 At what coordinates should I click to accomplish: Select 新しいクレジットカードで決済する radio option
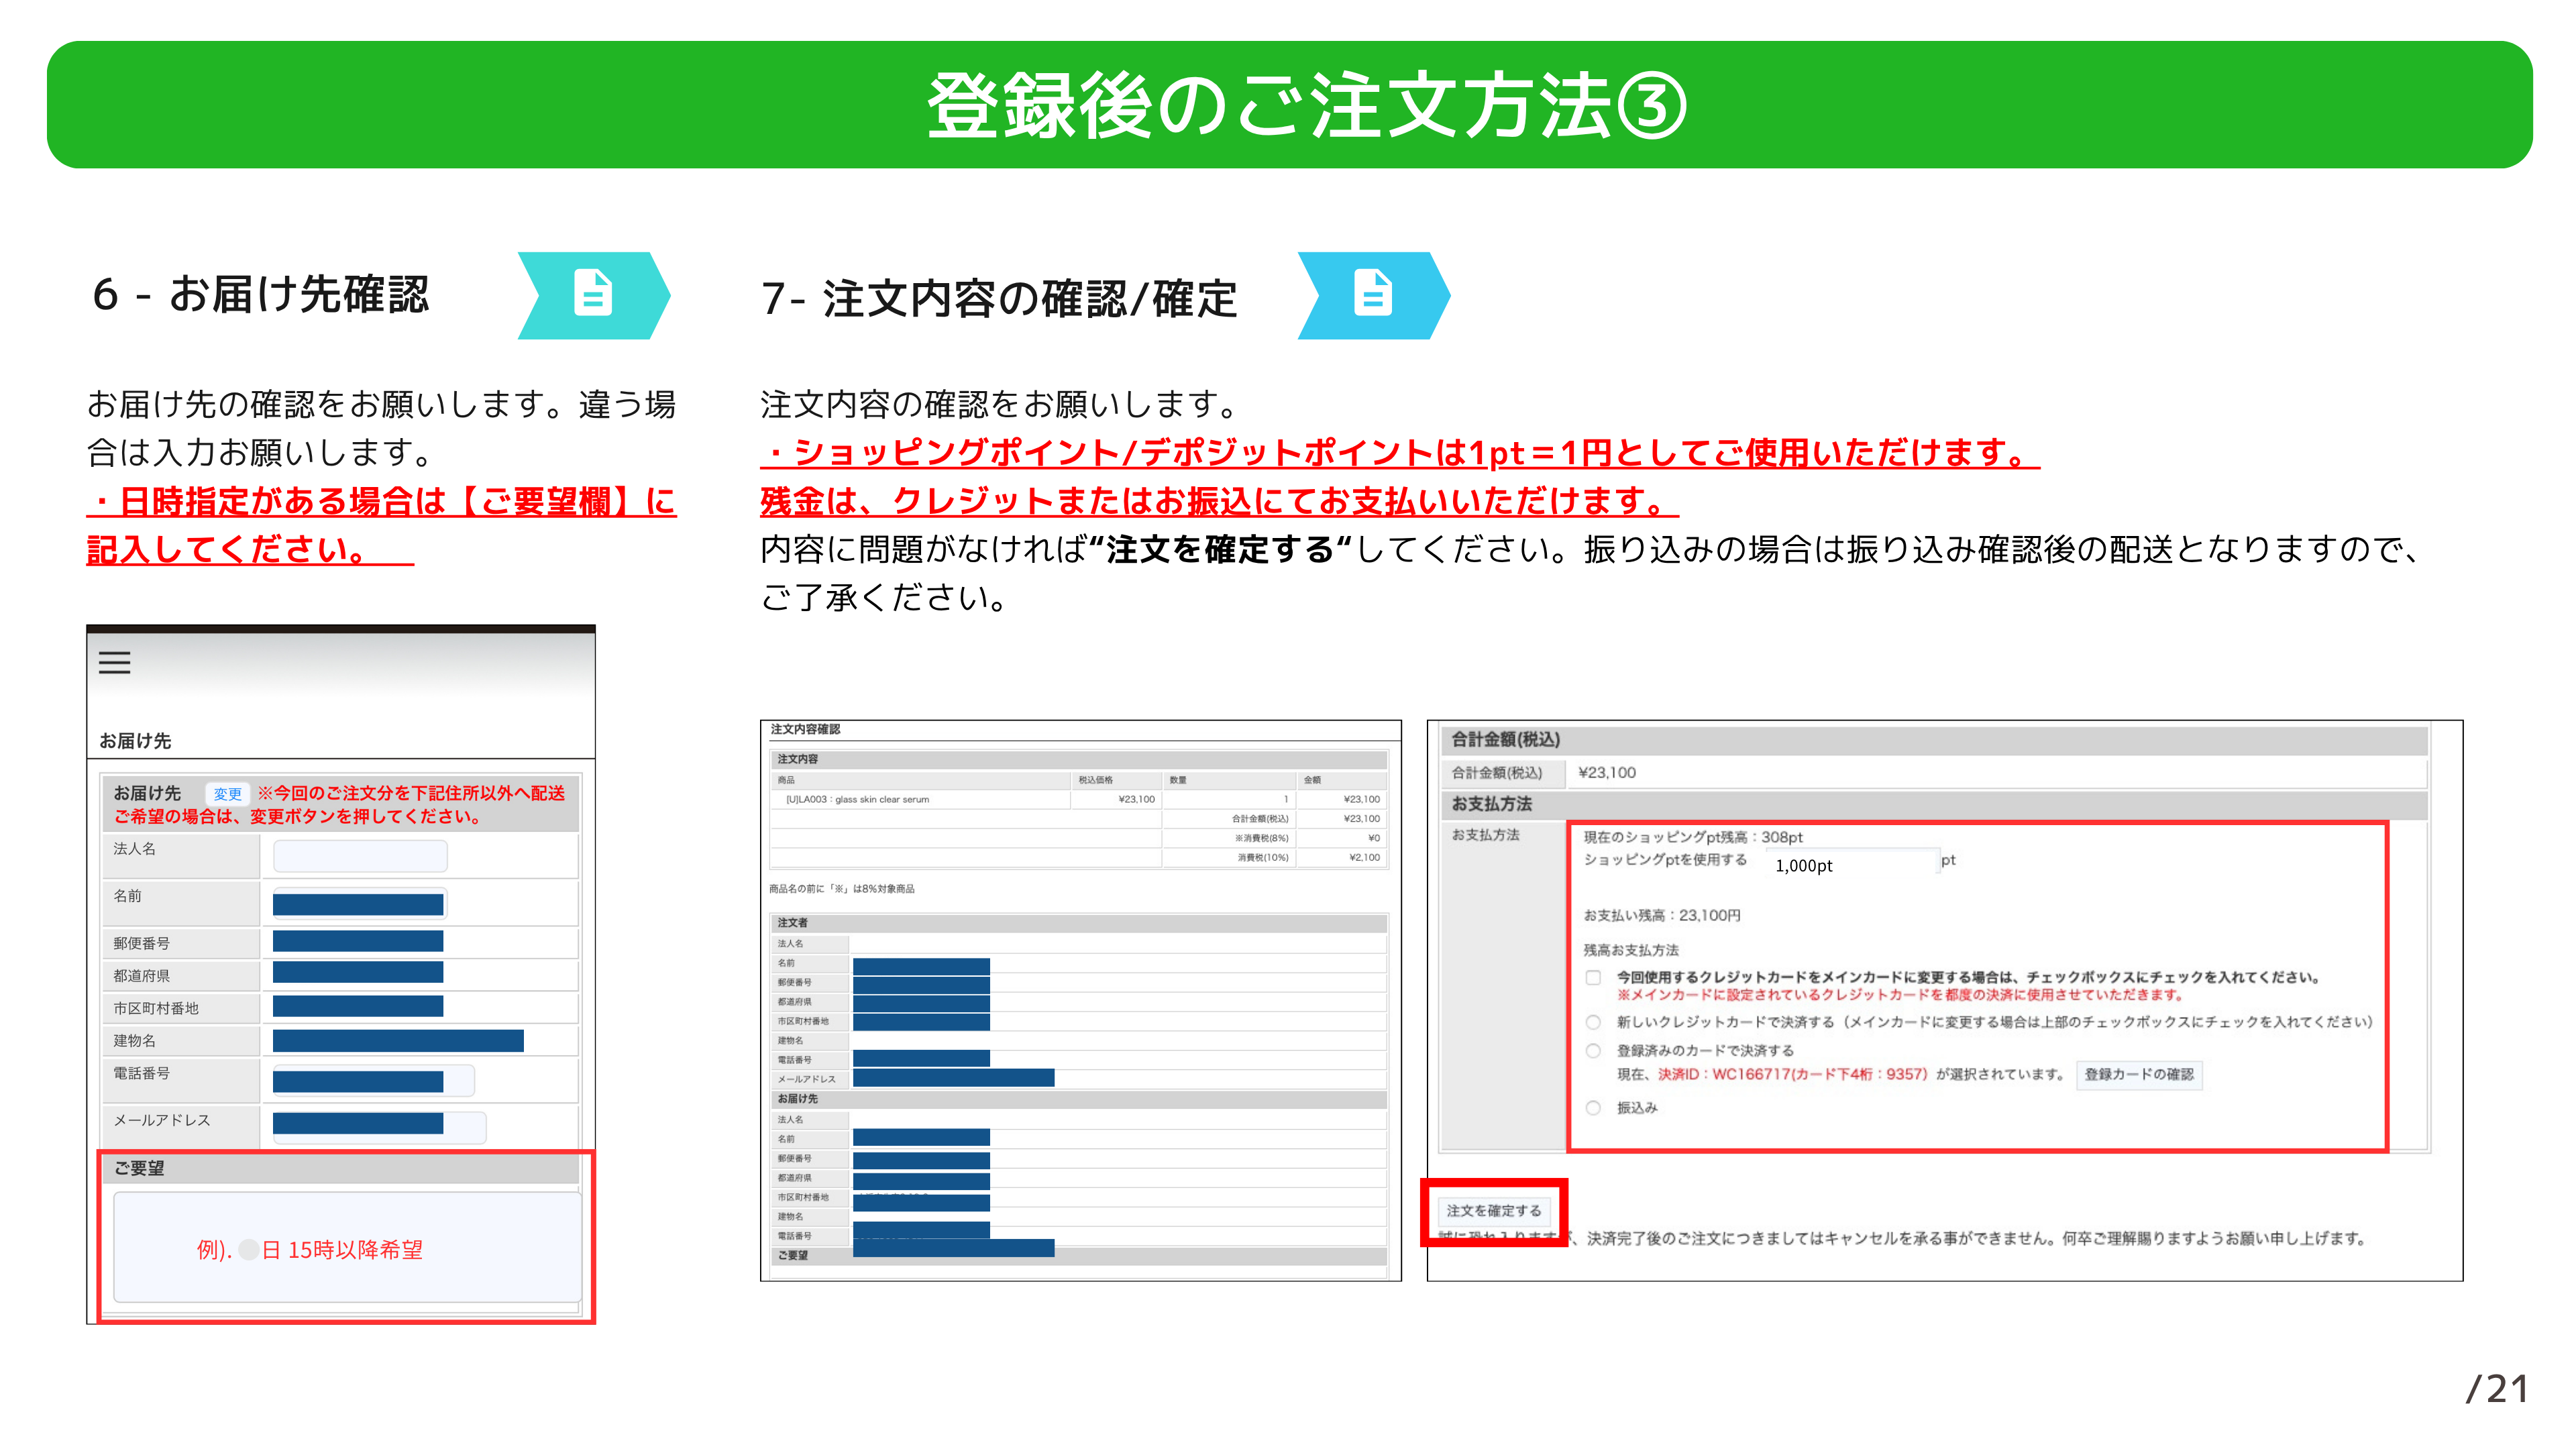[1593, 1022]
